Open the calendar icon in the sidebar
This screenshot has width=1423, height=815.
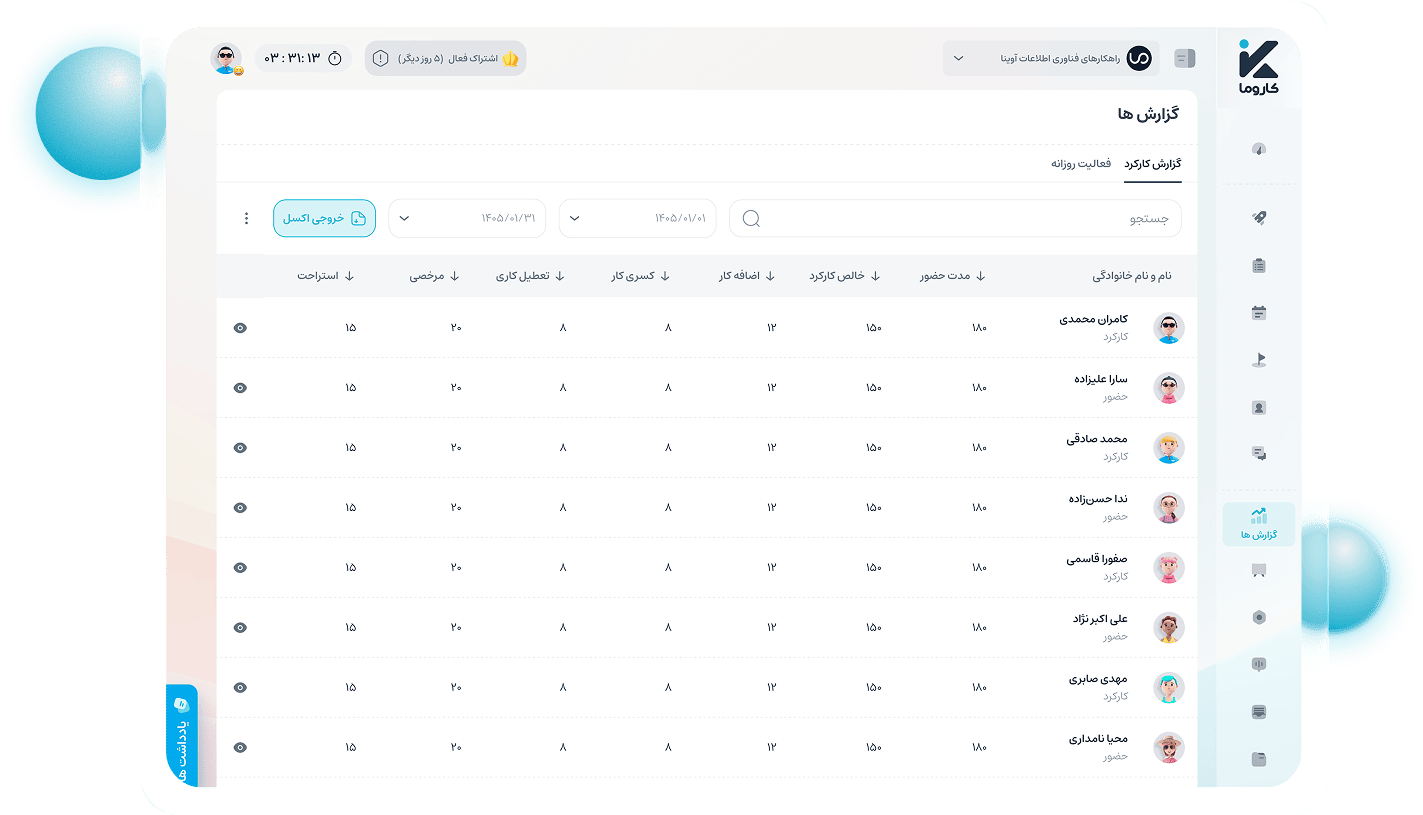[1259, 313]
